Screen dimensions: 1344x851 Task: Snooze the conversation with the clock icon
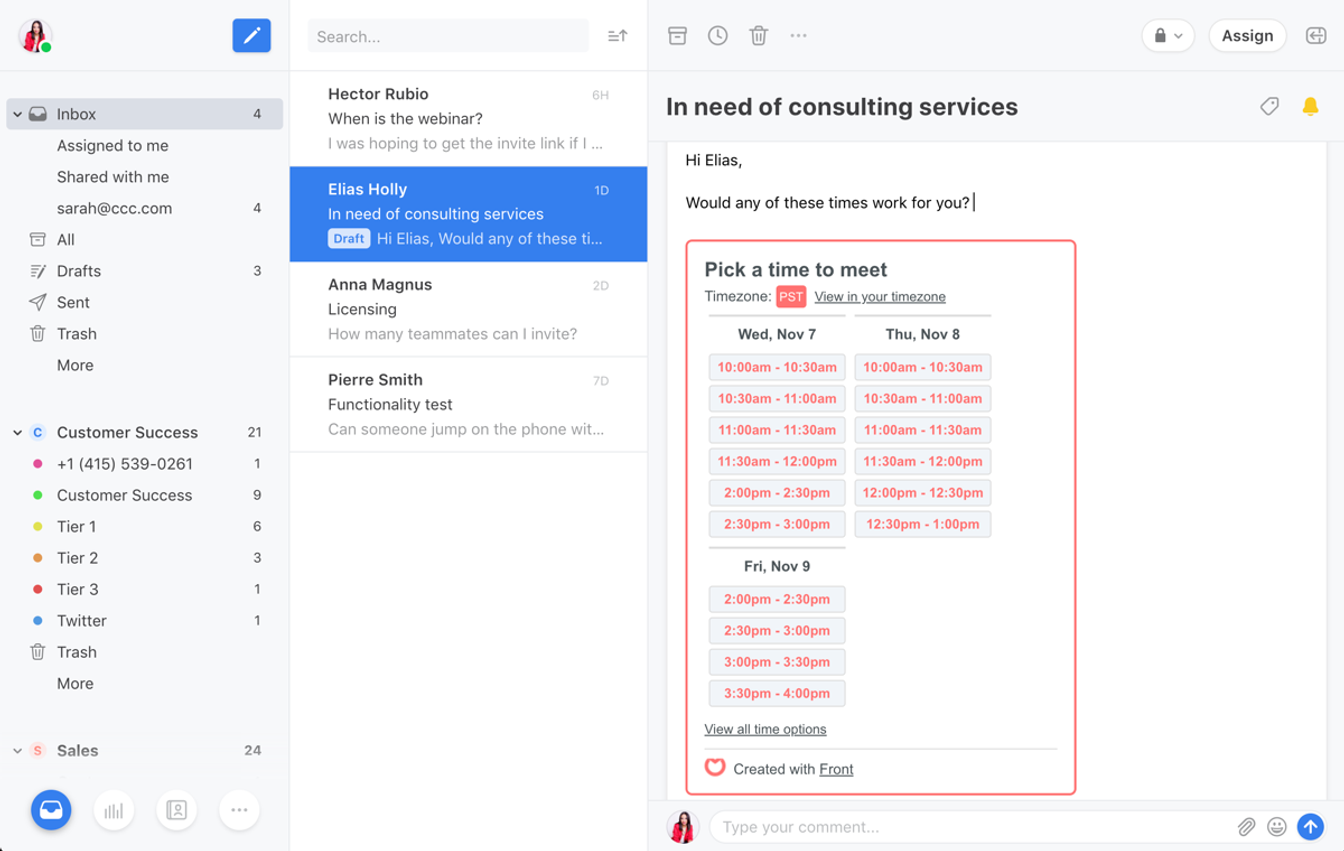(718, 35)
